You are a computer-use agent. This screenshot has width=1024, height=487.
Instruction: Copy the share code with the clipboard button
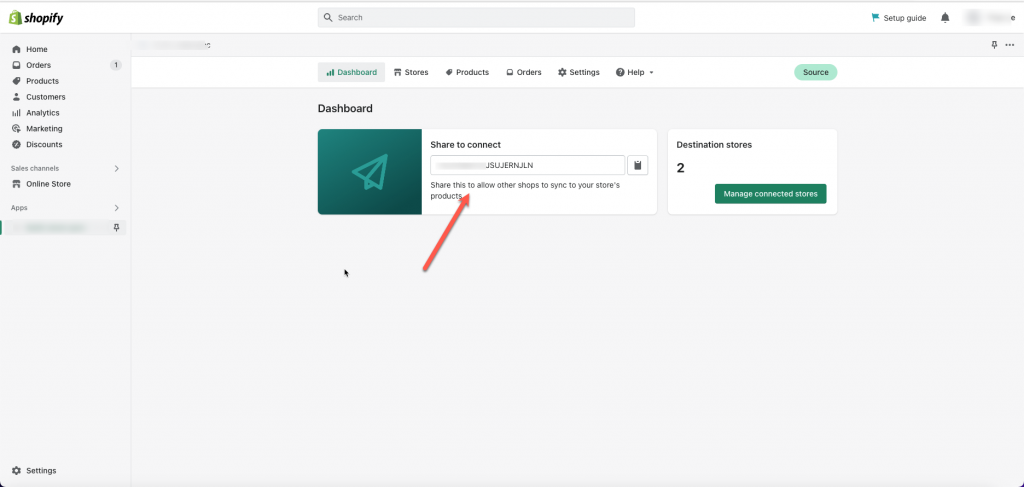tap(637, 165)
